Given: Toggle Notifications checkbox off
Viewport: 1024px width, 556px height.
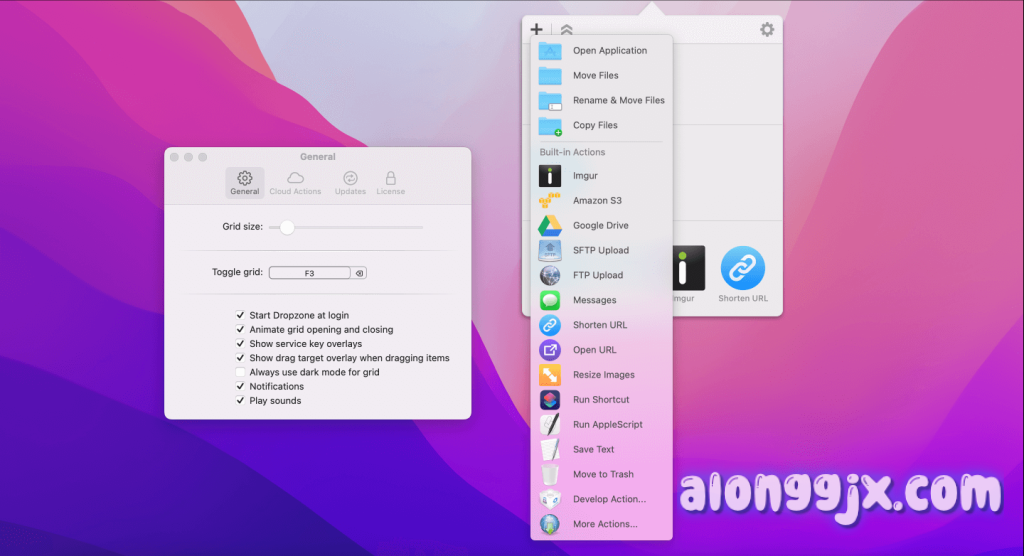Looking at the screenshot, I should [x=240, y=386].
